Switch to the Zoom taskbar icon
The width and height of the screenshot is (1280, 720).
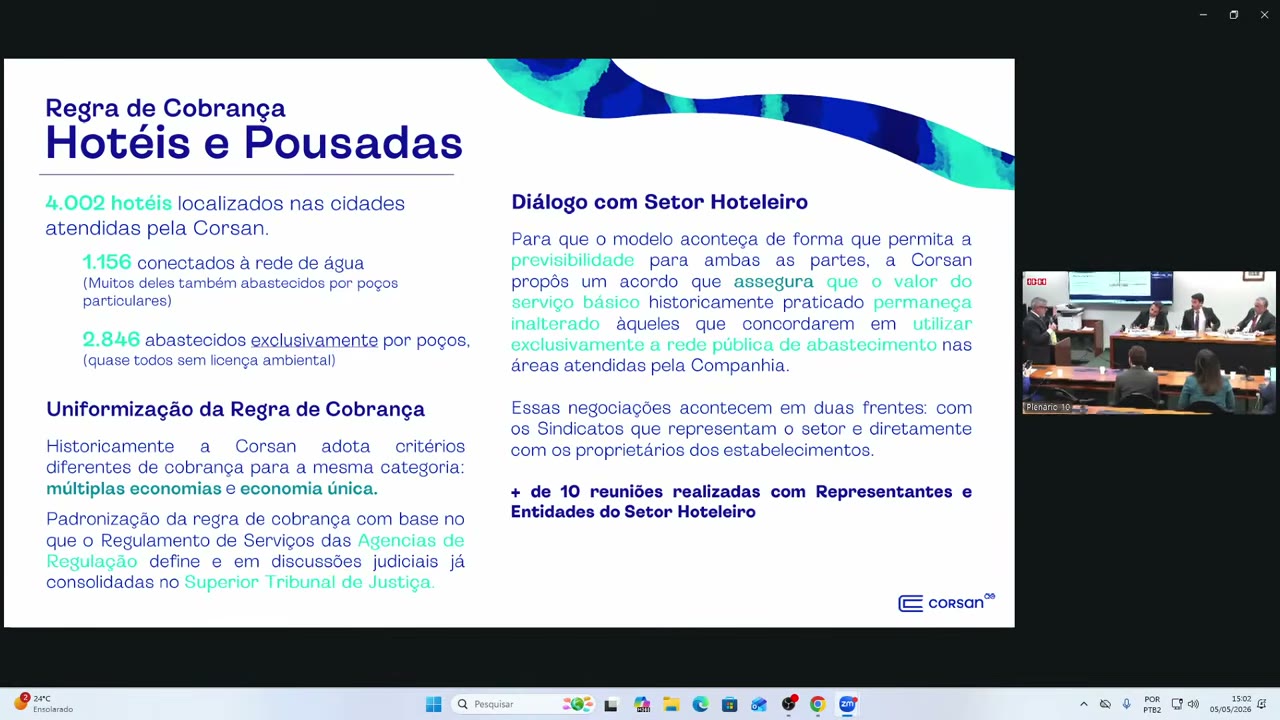[x=847, y=704]
